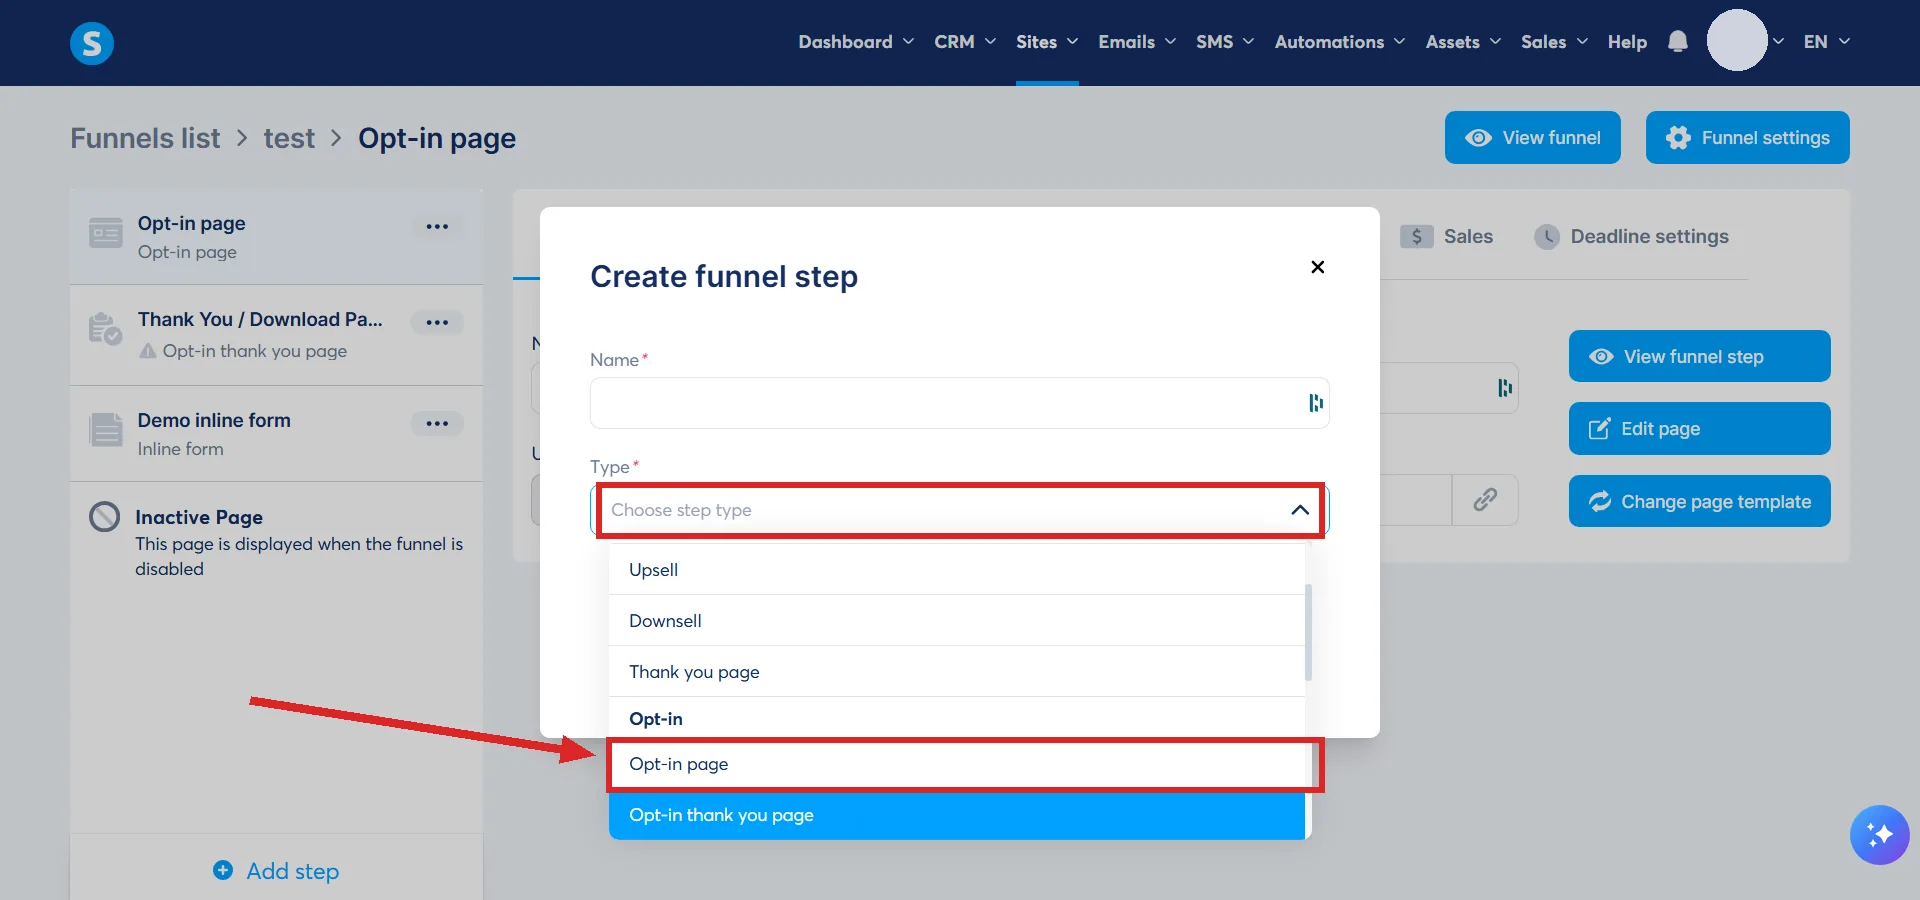
Task: Click the step type list scrollbar
Action: pos(1308,632)
